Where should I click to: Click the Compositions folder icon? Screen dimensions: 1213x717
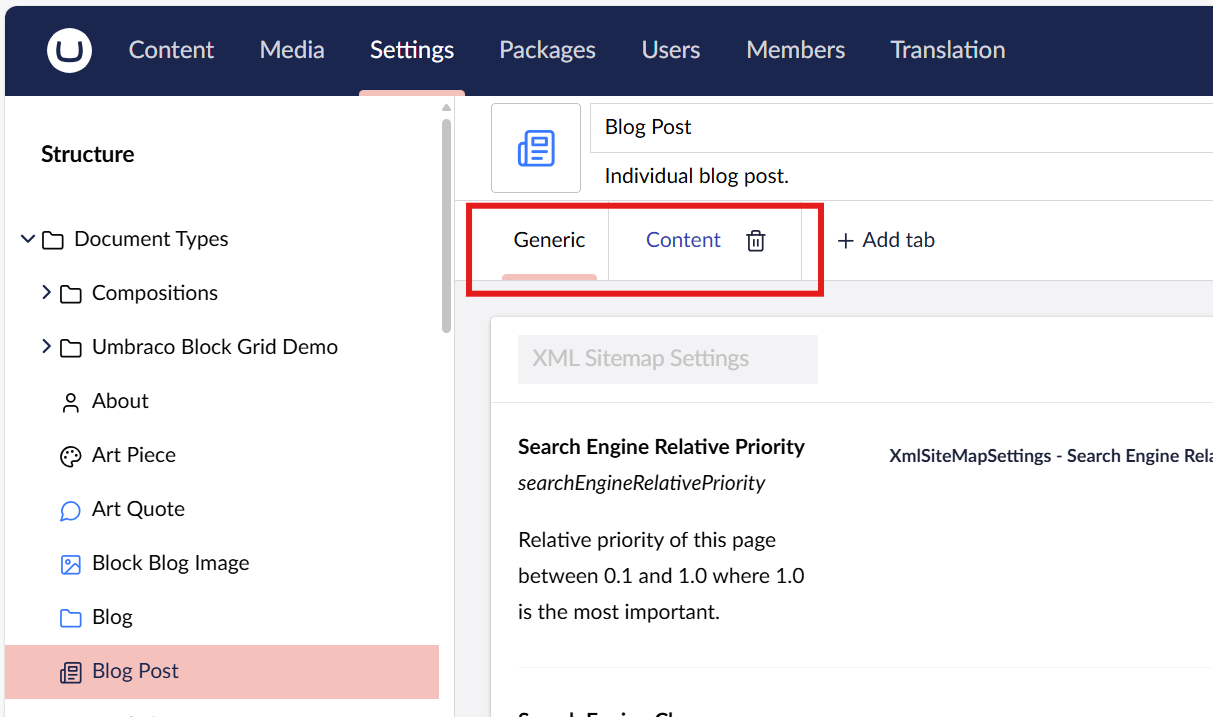tap(71, 294)
